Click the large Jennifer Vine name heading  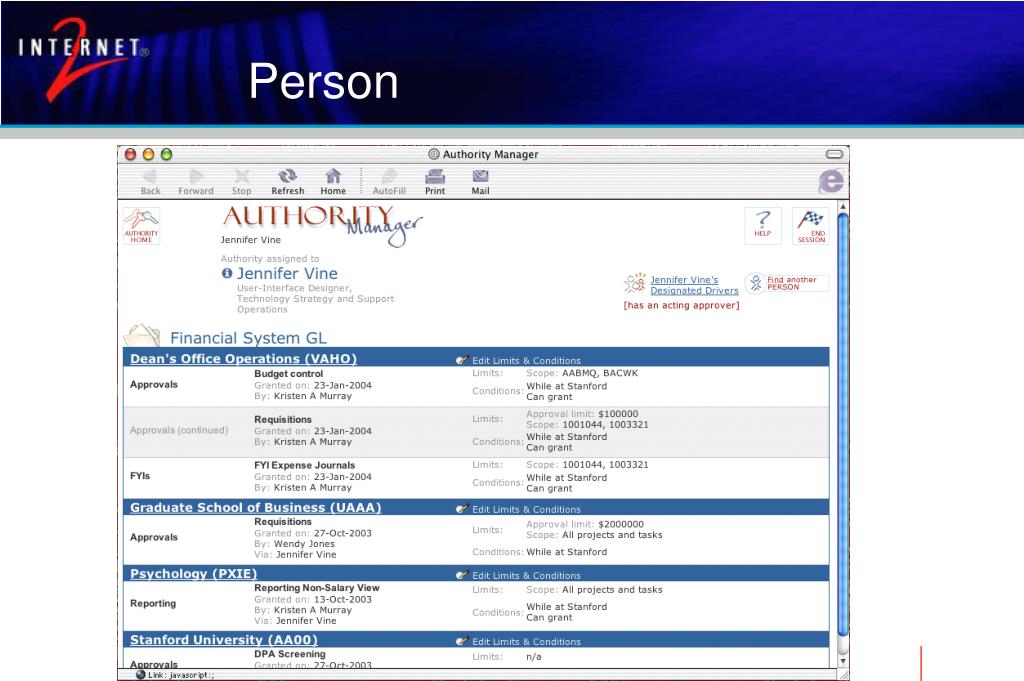(x=287, y=274)
